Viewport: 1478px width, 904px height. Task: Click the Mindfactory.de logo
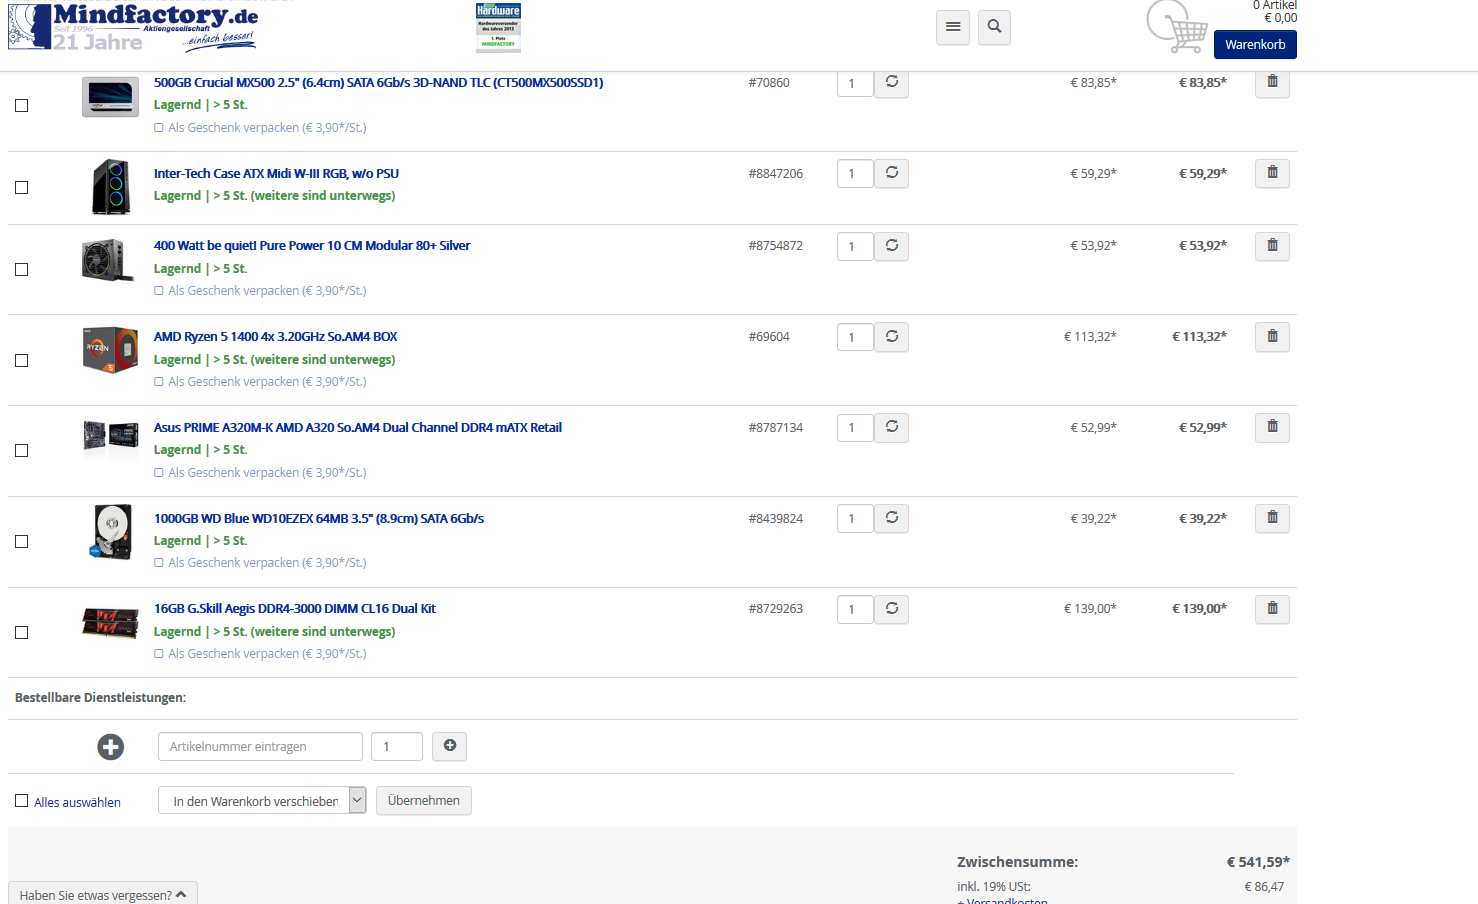tap(132, 27)
